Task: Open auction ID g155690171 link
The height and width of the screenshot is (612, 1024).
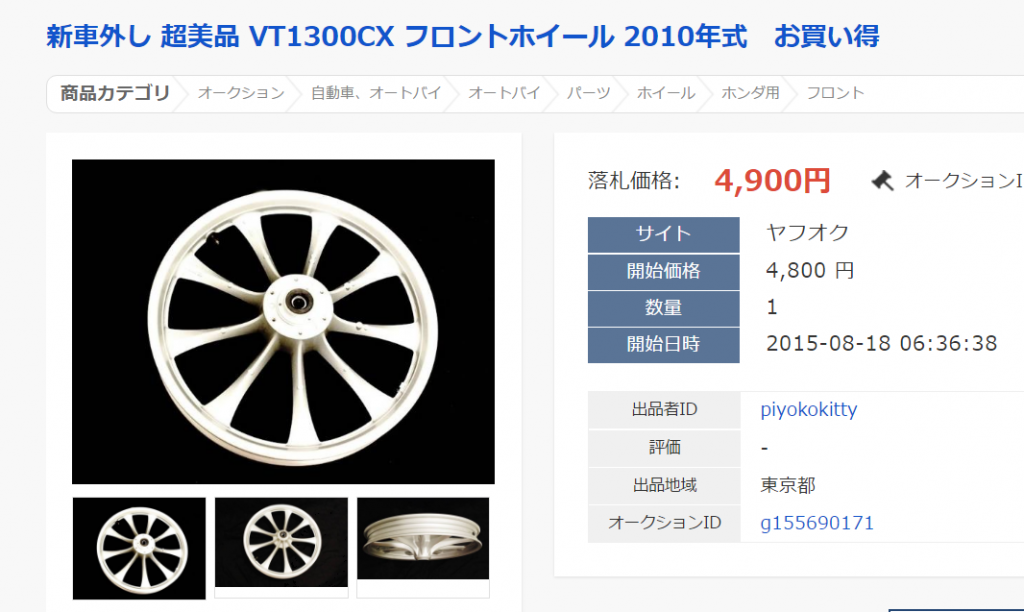Action: pos(817,523)
